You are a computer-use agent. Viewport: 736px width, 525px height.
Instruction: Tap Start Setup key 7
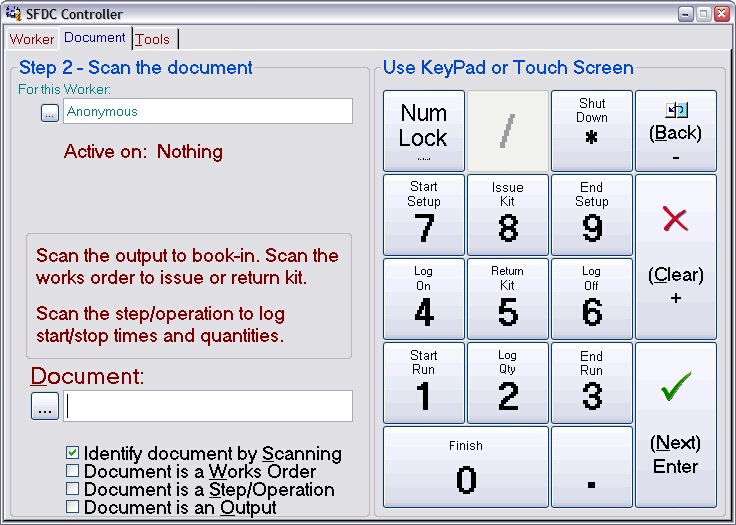click(424, 215)
